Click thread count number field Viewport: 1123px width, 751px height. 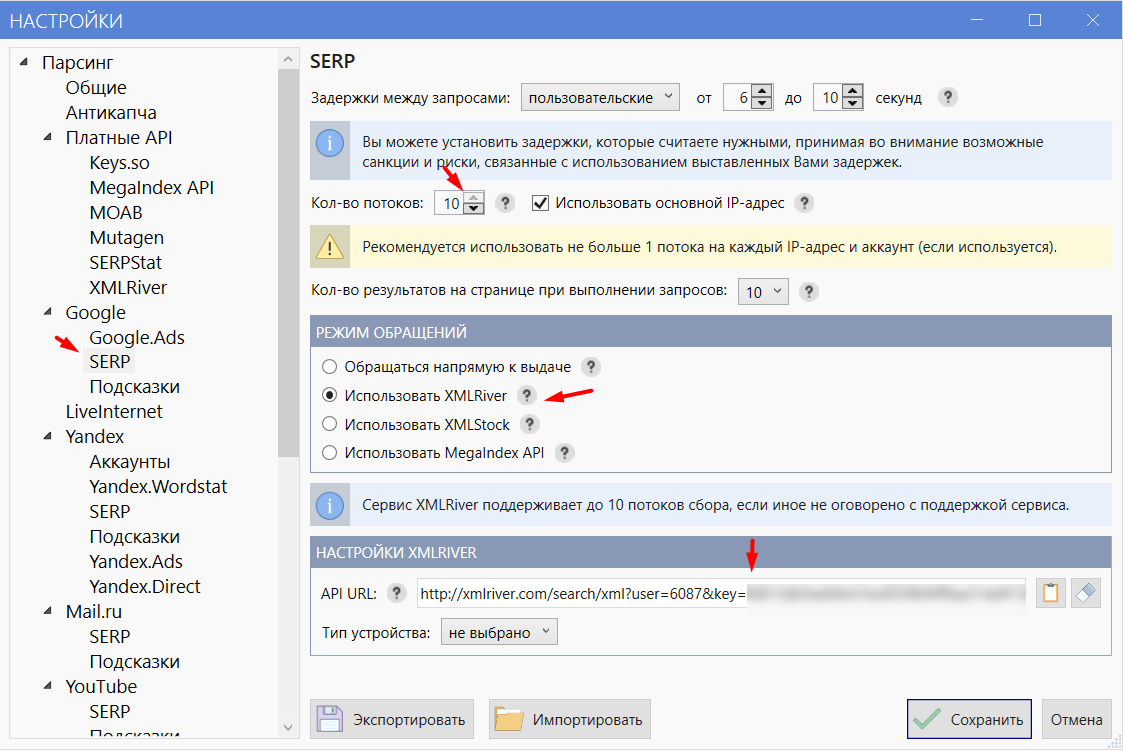450,203
